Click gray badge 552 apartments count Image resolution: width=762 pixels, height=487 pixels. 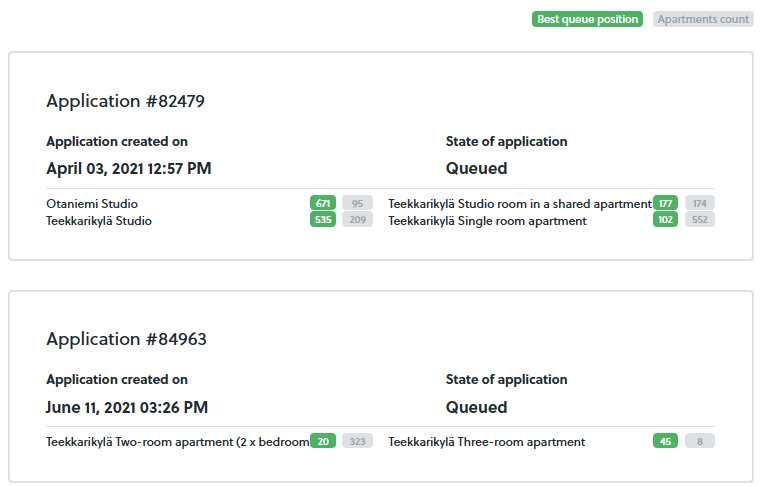click(x=700, y=219)
